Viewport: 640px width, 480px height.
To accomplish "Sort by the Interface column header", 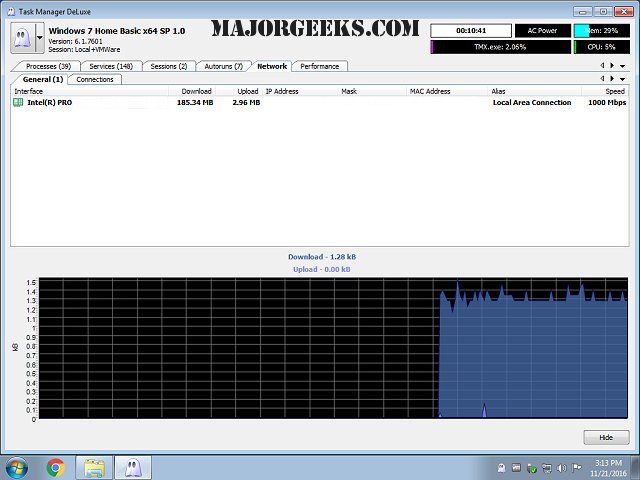I will coord(90,91).
